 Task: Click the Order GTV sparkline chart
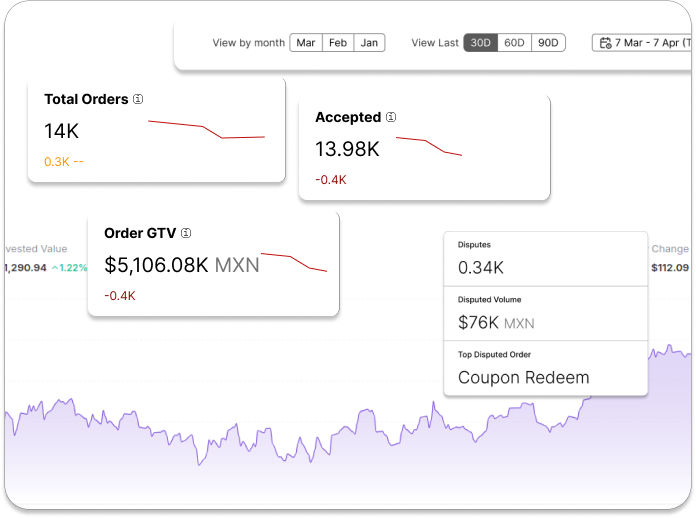(294, 262)
